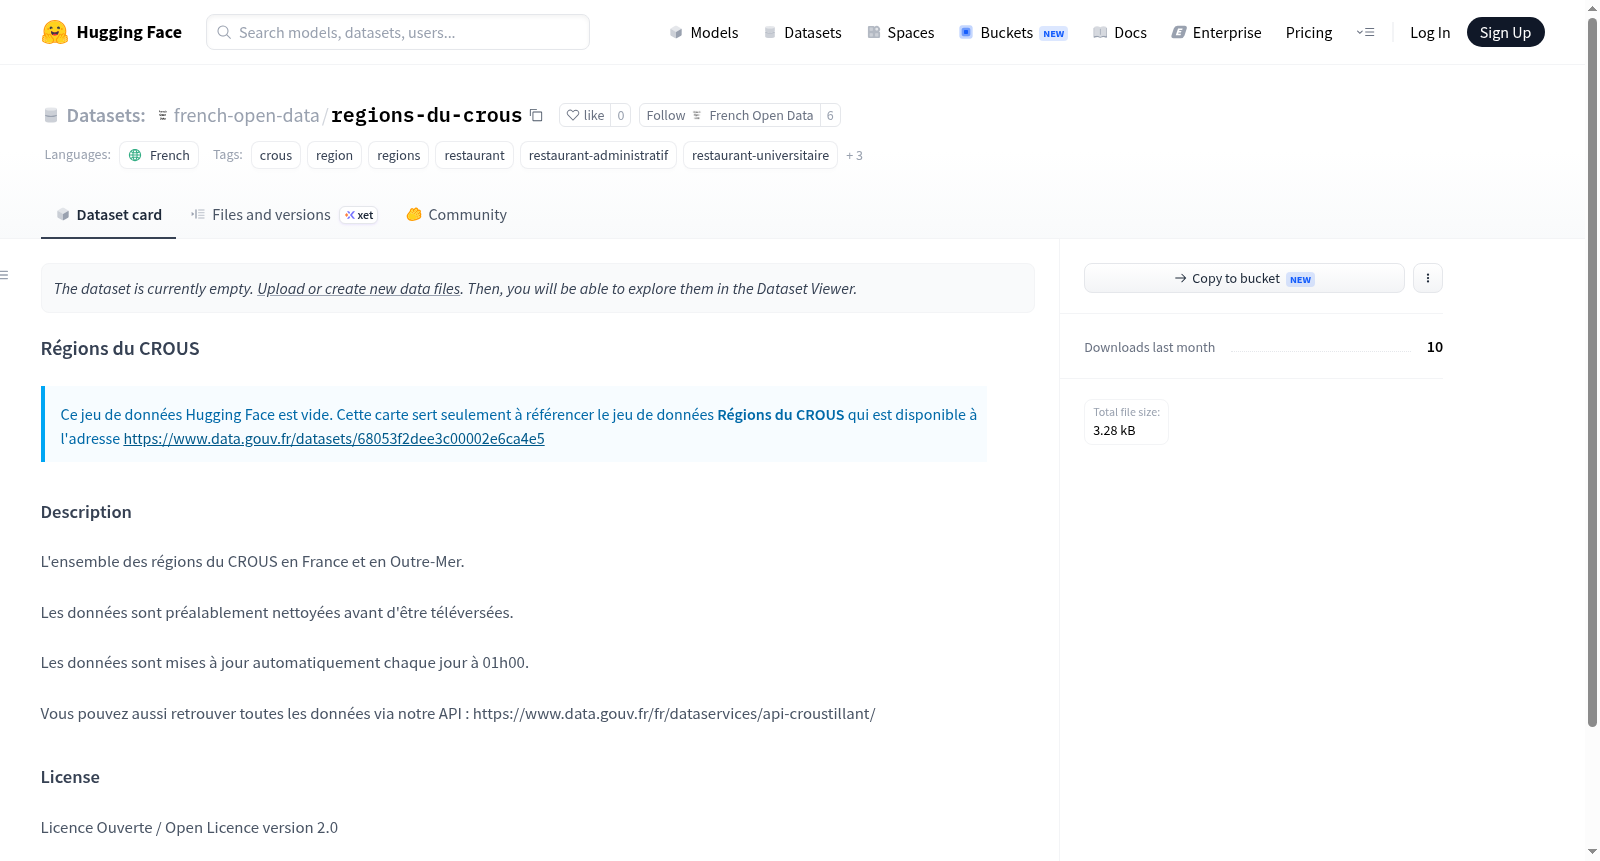Click the Copy to bucket button
Screen dimensions: 1600x861
(x=1244, y=278)
